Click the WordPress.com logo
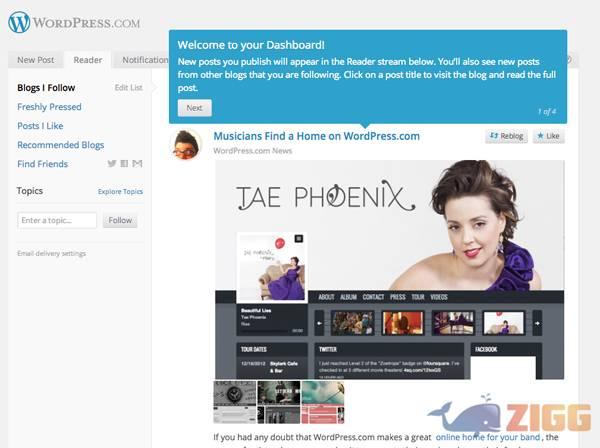The height and width of the screenshot is (448, 600). 74,22
